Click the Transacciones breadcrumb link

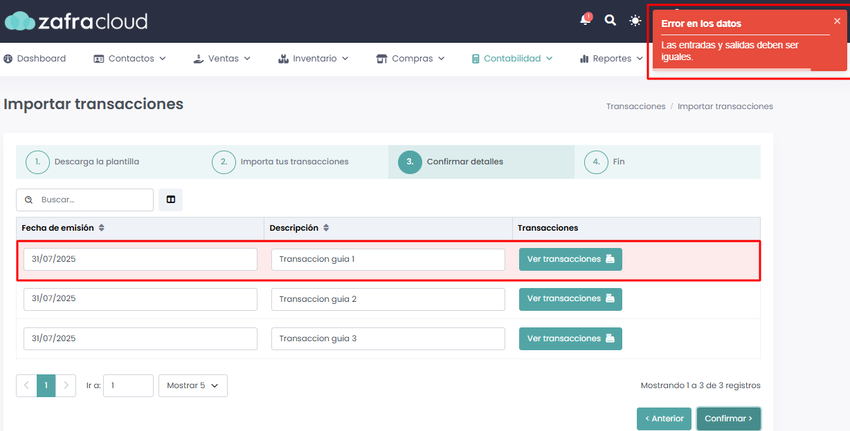click(635, 106)
